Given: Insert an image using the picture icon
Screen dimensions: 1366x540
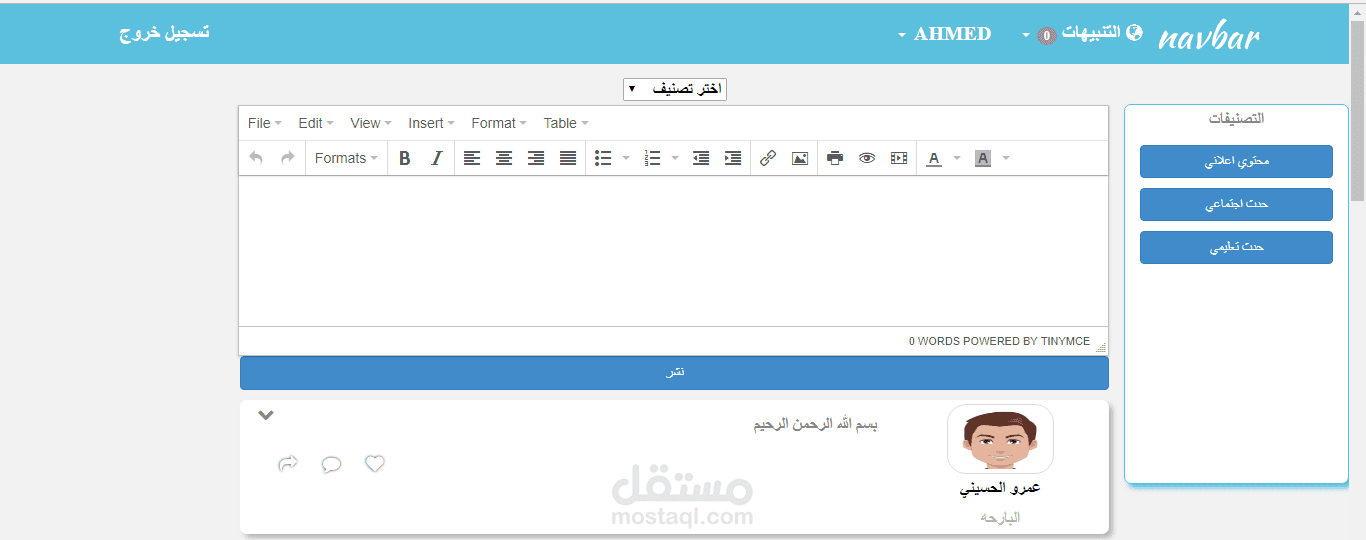Looking at the screenshot, I should [x=800, y=158].
